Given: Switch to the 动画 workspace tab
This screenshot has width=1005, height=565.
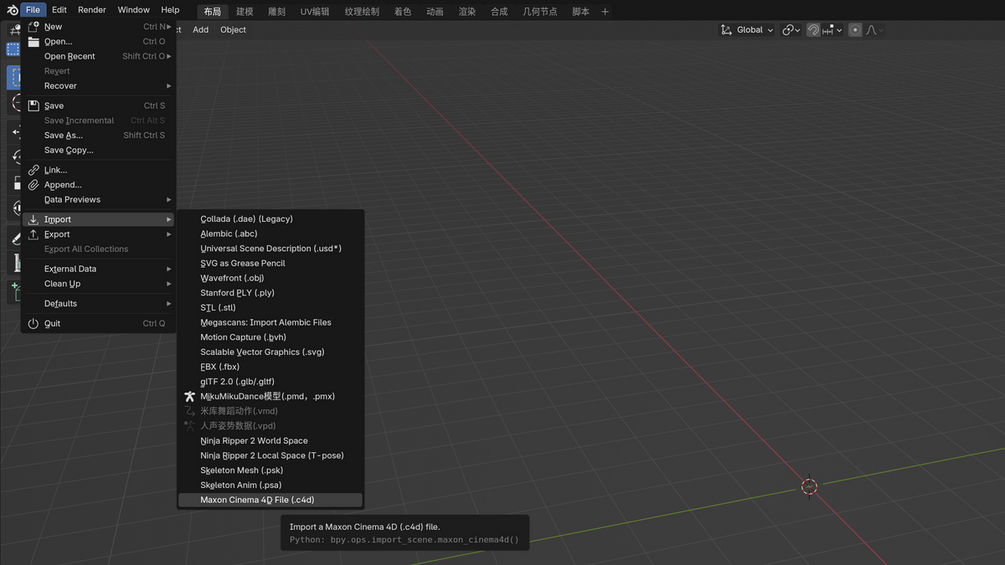Looking at the screenshot, I should [435, 12].
